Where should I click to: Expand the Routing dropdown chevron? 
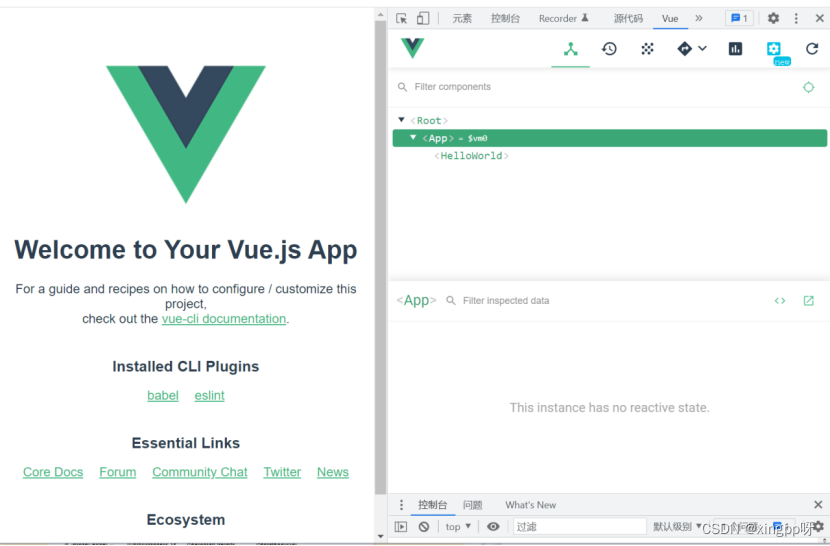(x=702, y=48)
